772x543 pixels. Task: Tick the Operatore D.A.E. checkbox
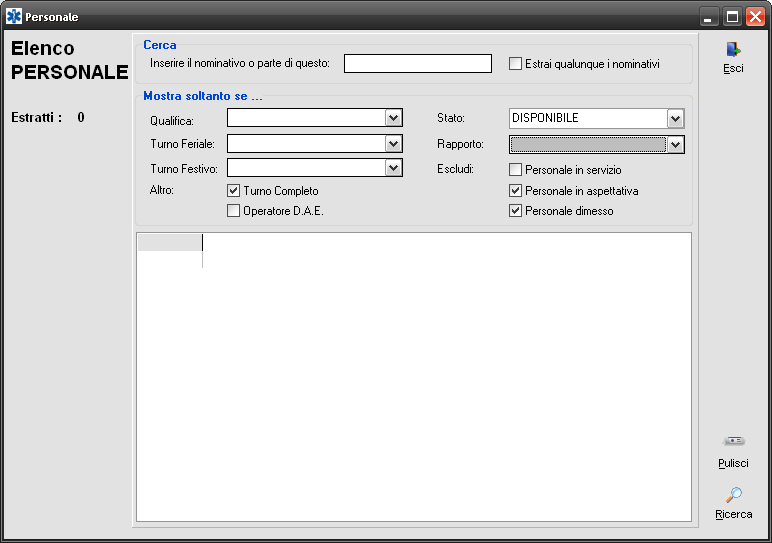[234, 211]
